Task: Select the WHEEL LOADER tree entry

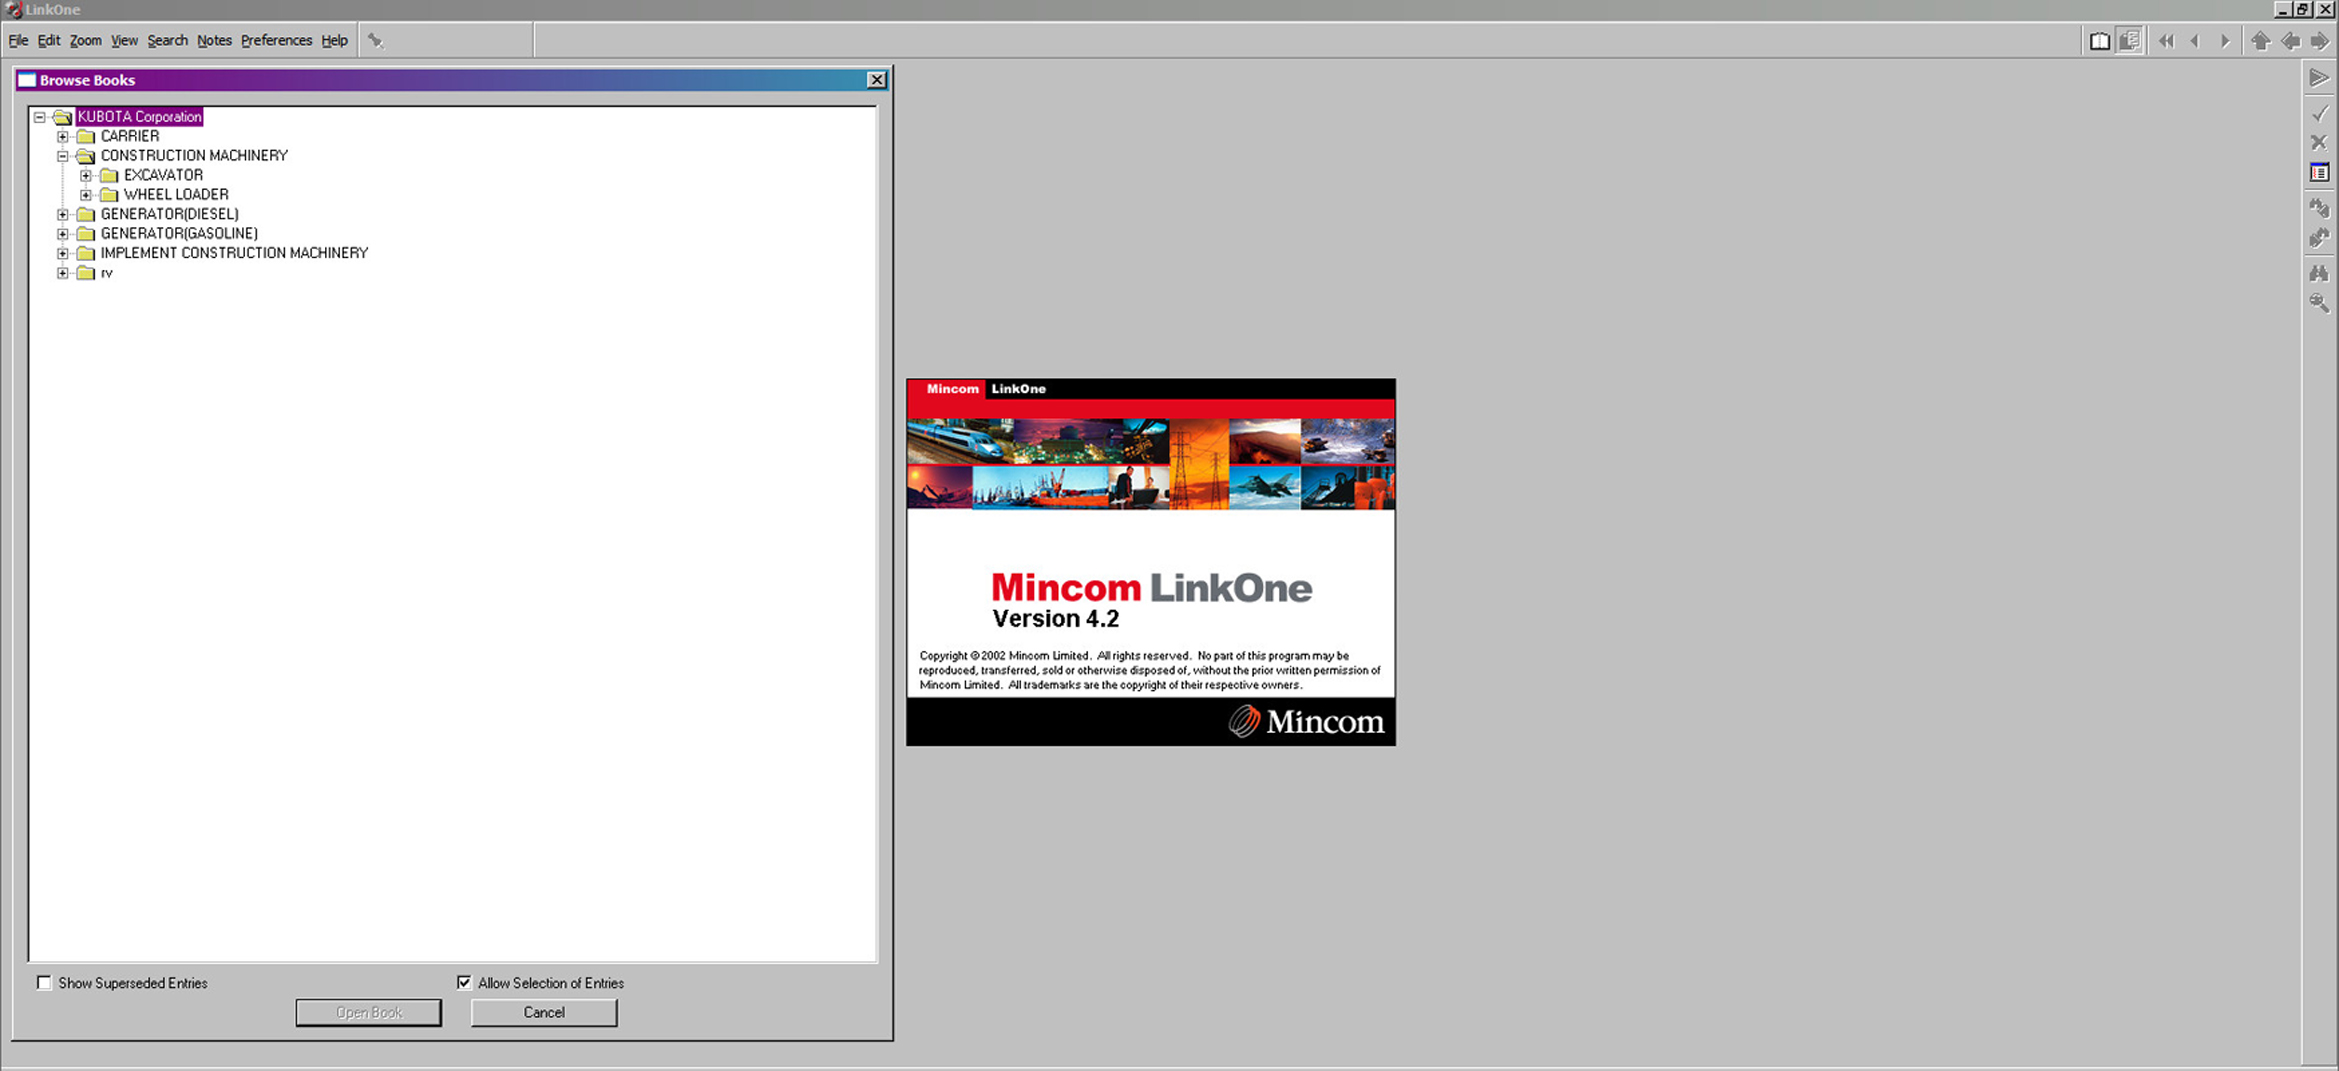Action: point(176,195)
